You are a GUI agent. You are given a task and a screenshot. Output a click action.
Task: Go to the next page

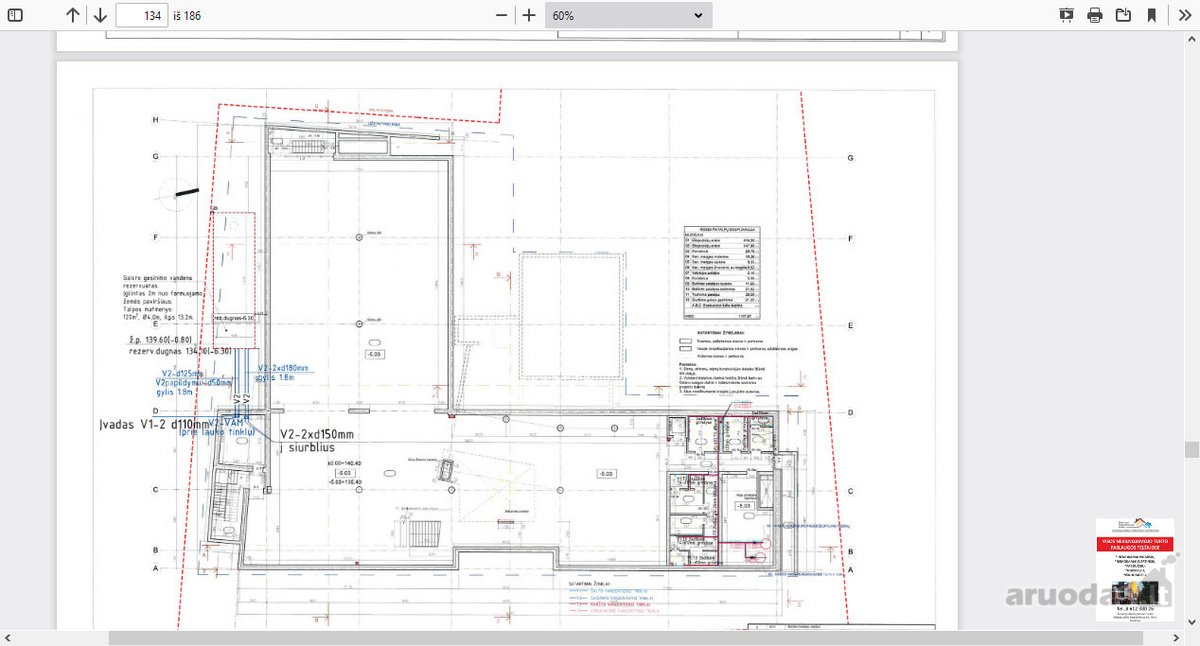[x=100, y=15]
